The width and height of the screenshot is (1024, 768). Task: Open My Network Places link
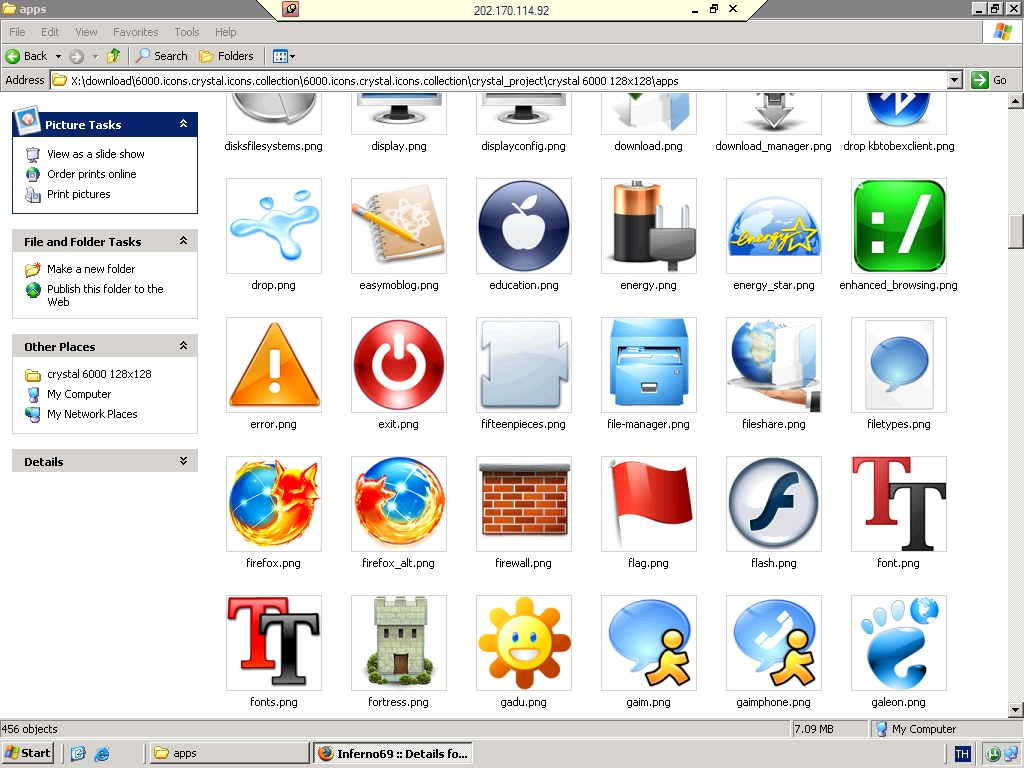coord(92,414)
